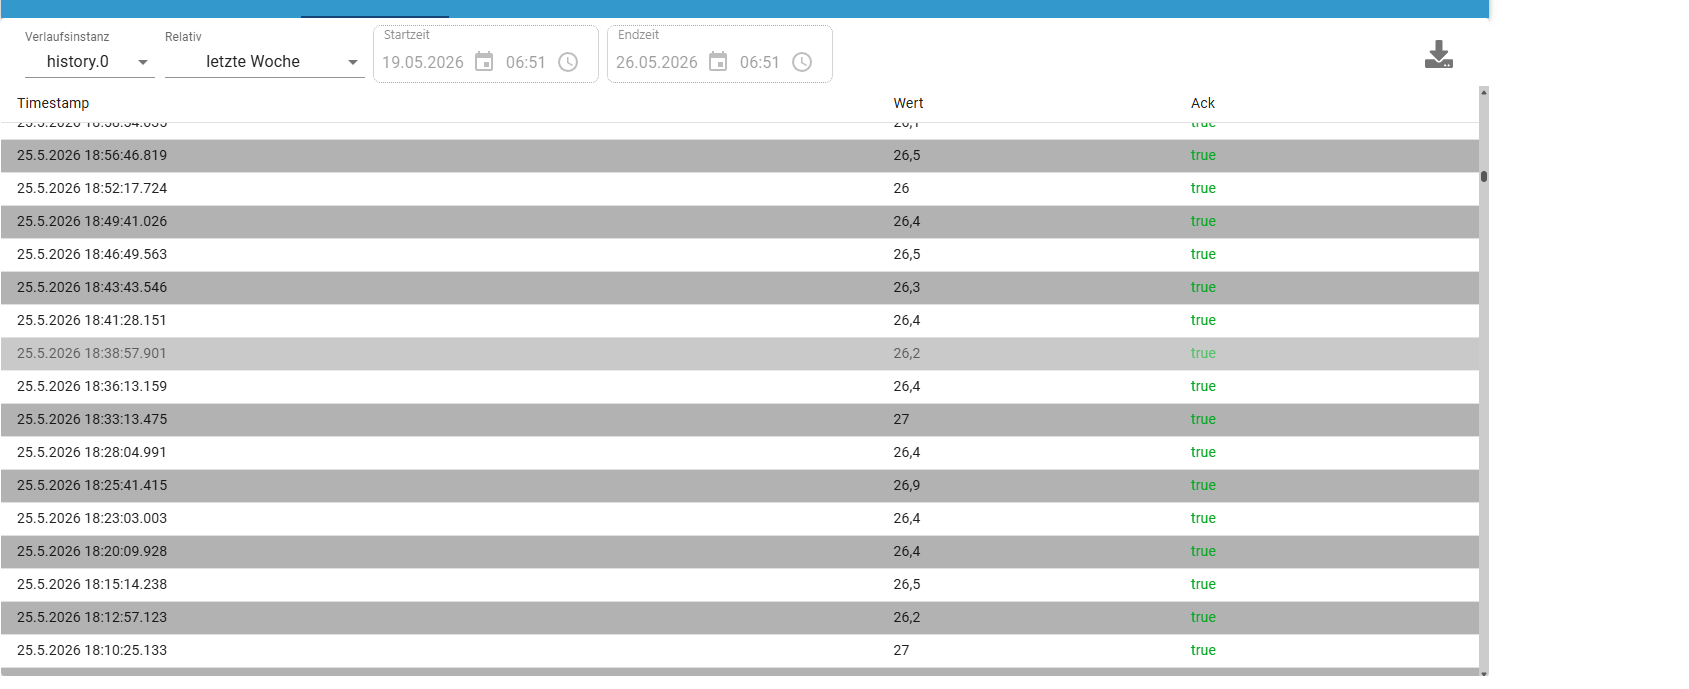The image size is (1689, 689).
Task: Click the Ack column header
Action: click(1203, 103)
